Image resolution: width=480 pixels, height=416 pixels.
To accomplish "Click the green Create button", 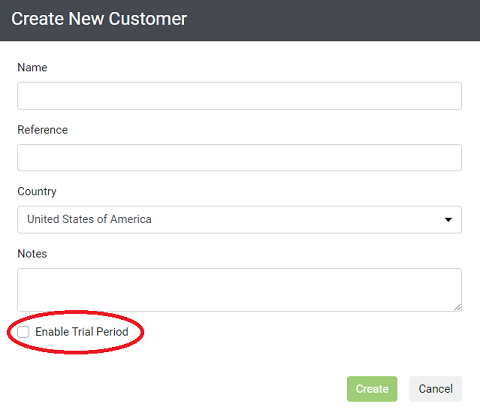I will click(x=372, y=389).
